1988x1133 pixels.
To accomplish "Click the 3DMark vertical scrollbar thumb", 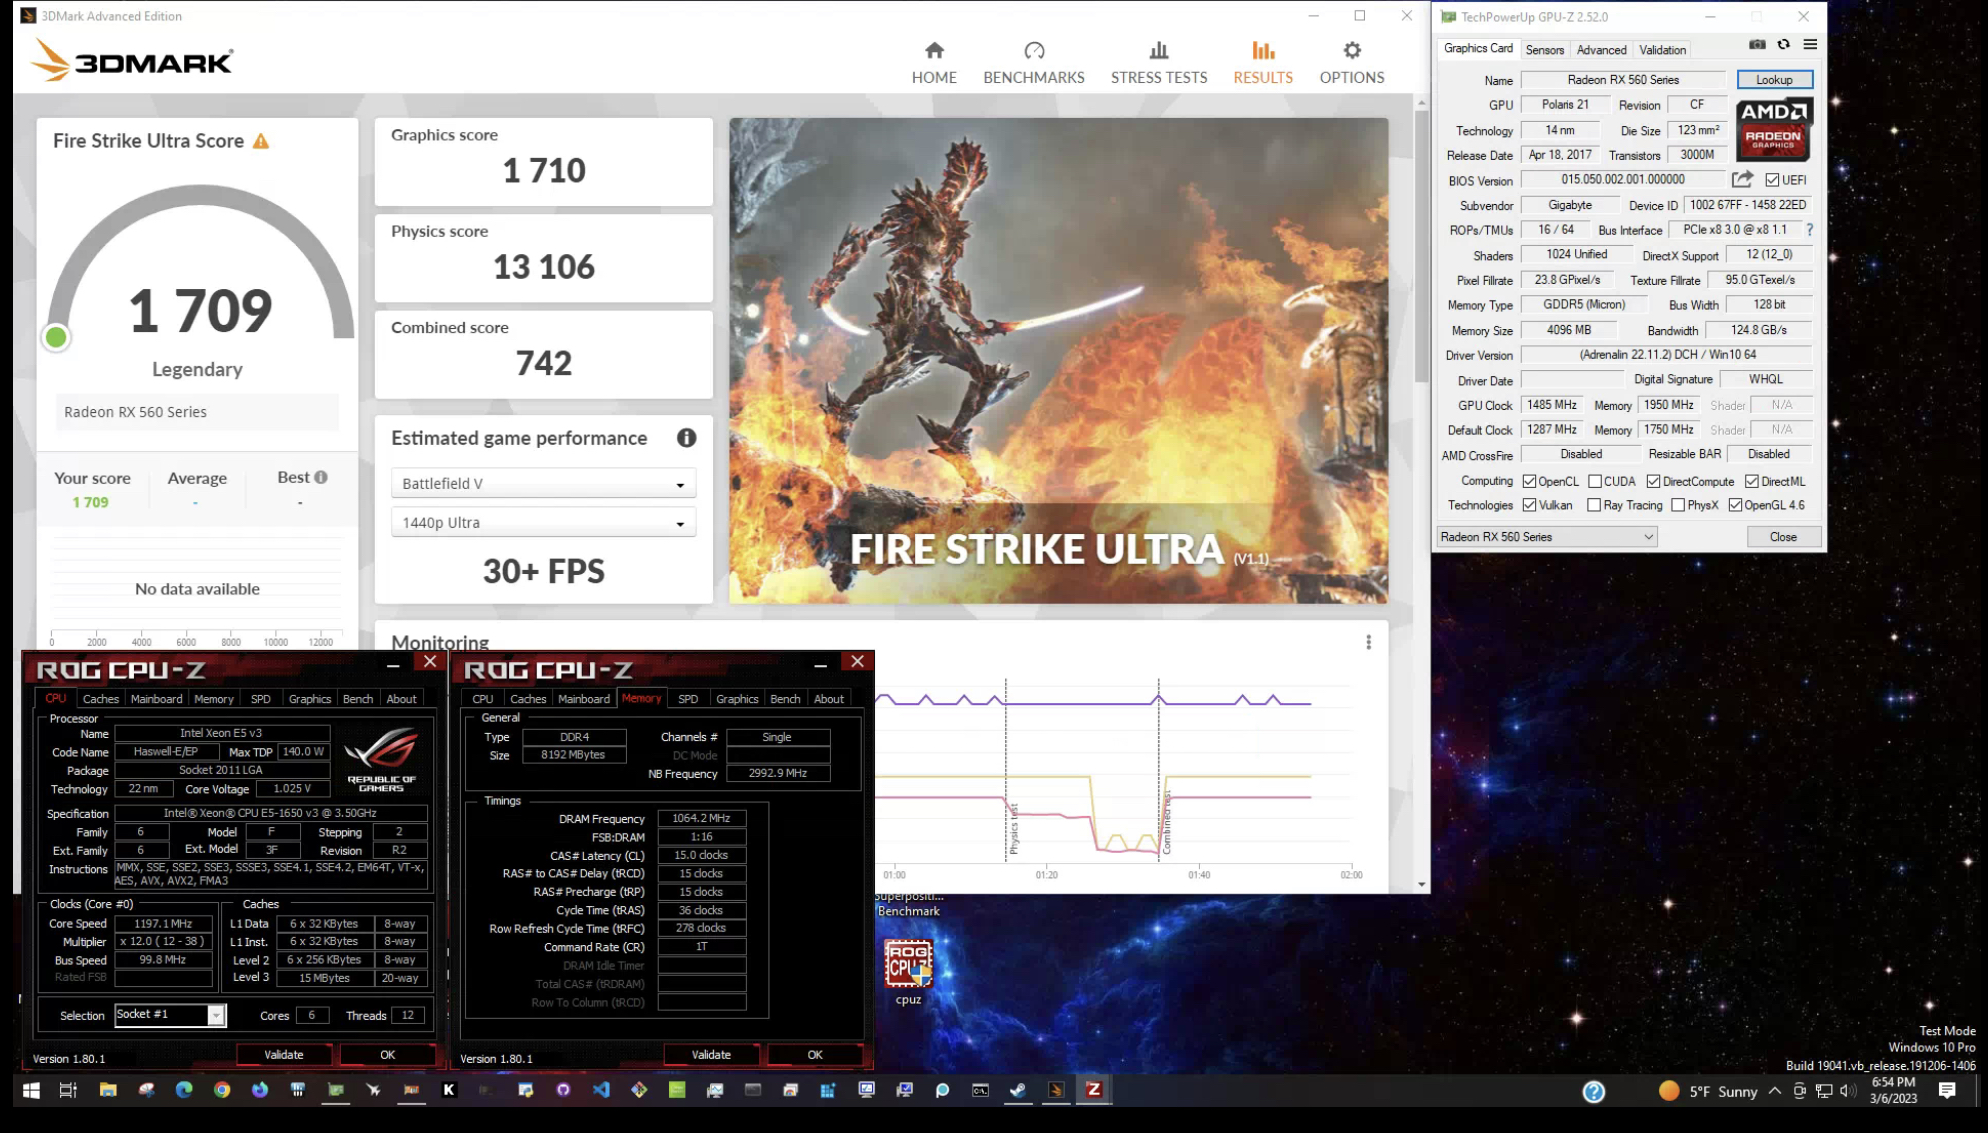I will pyautogui.click(x=1421, y=245).
